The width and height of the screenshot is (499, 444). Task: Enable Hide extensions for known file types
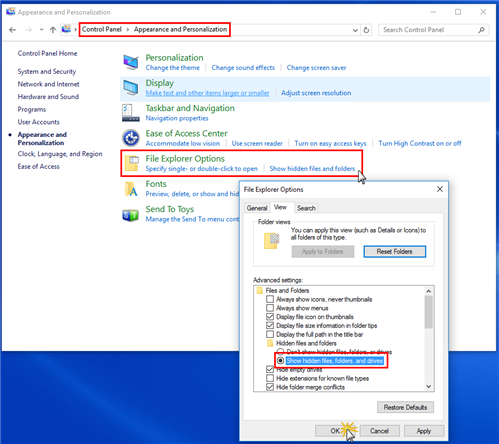click(x=270, y=378)
